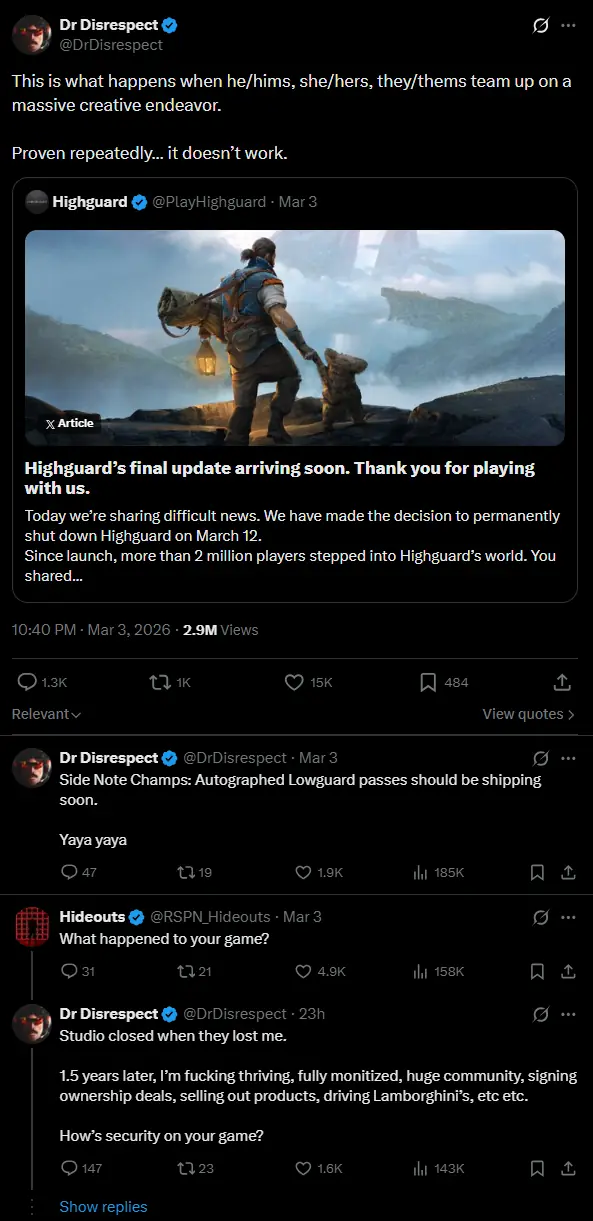Like the Lowguard passes reply with 1.9K likes
This screenshot has height=1221, width=593.
(319, 872)
